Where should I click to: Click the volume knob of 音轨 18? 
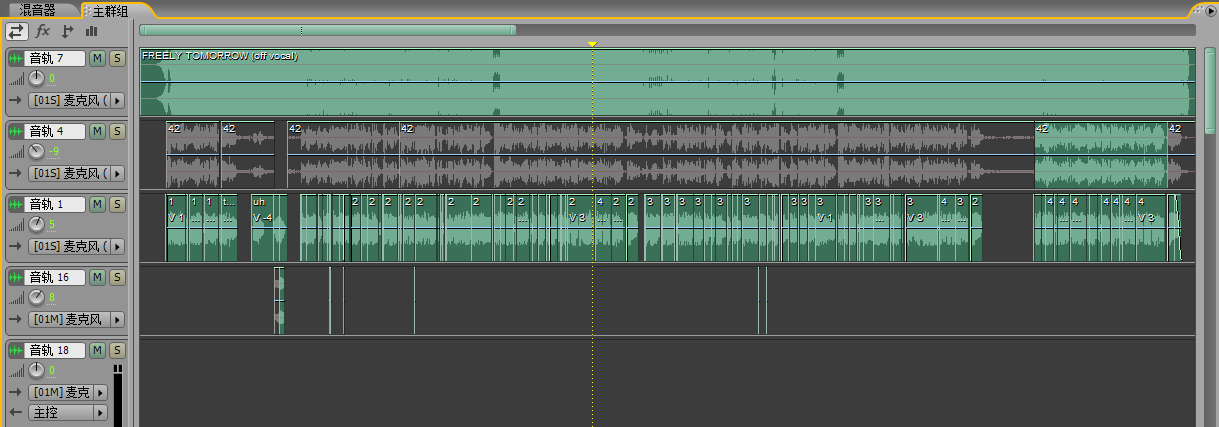tap(37, 370)
